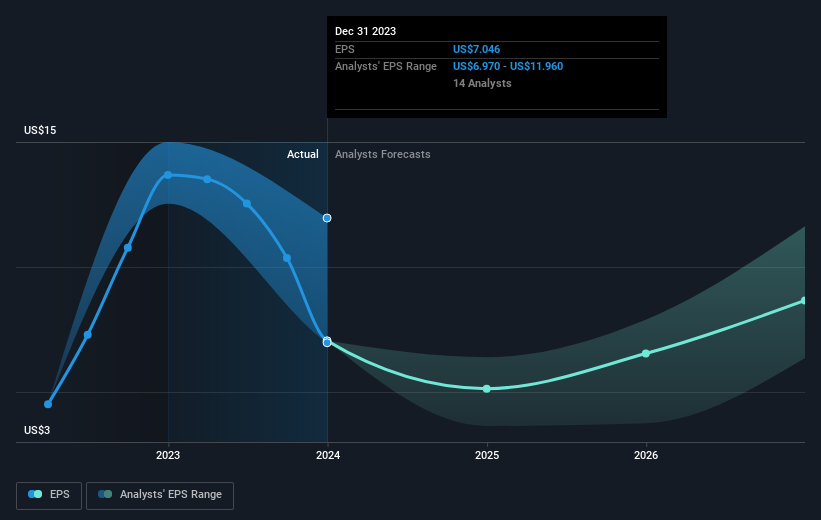Select the upper analyst range marker at 2024
The width and height of the screenshot is (821, 520).
click(x=327, y=218)
